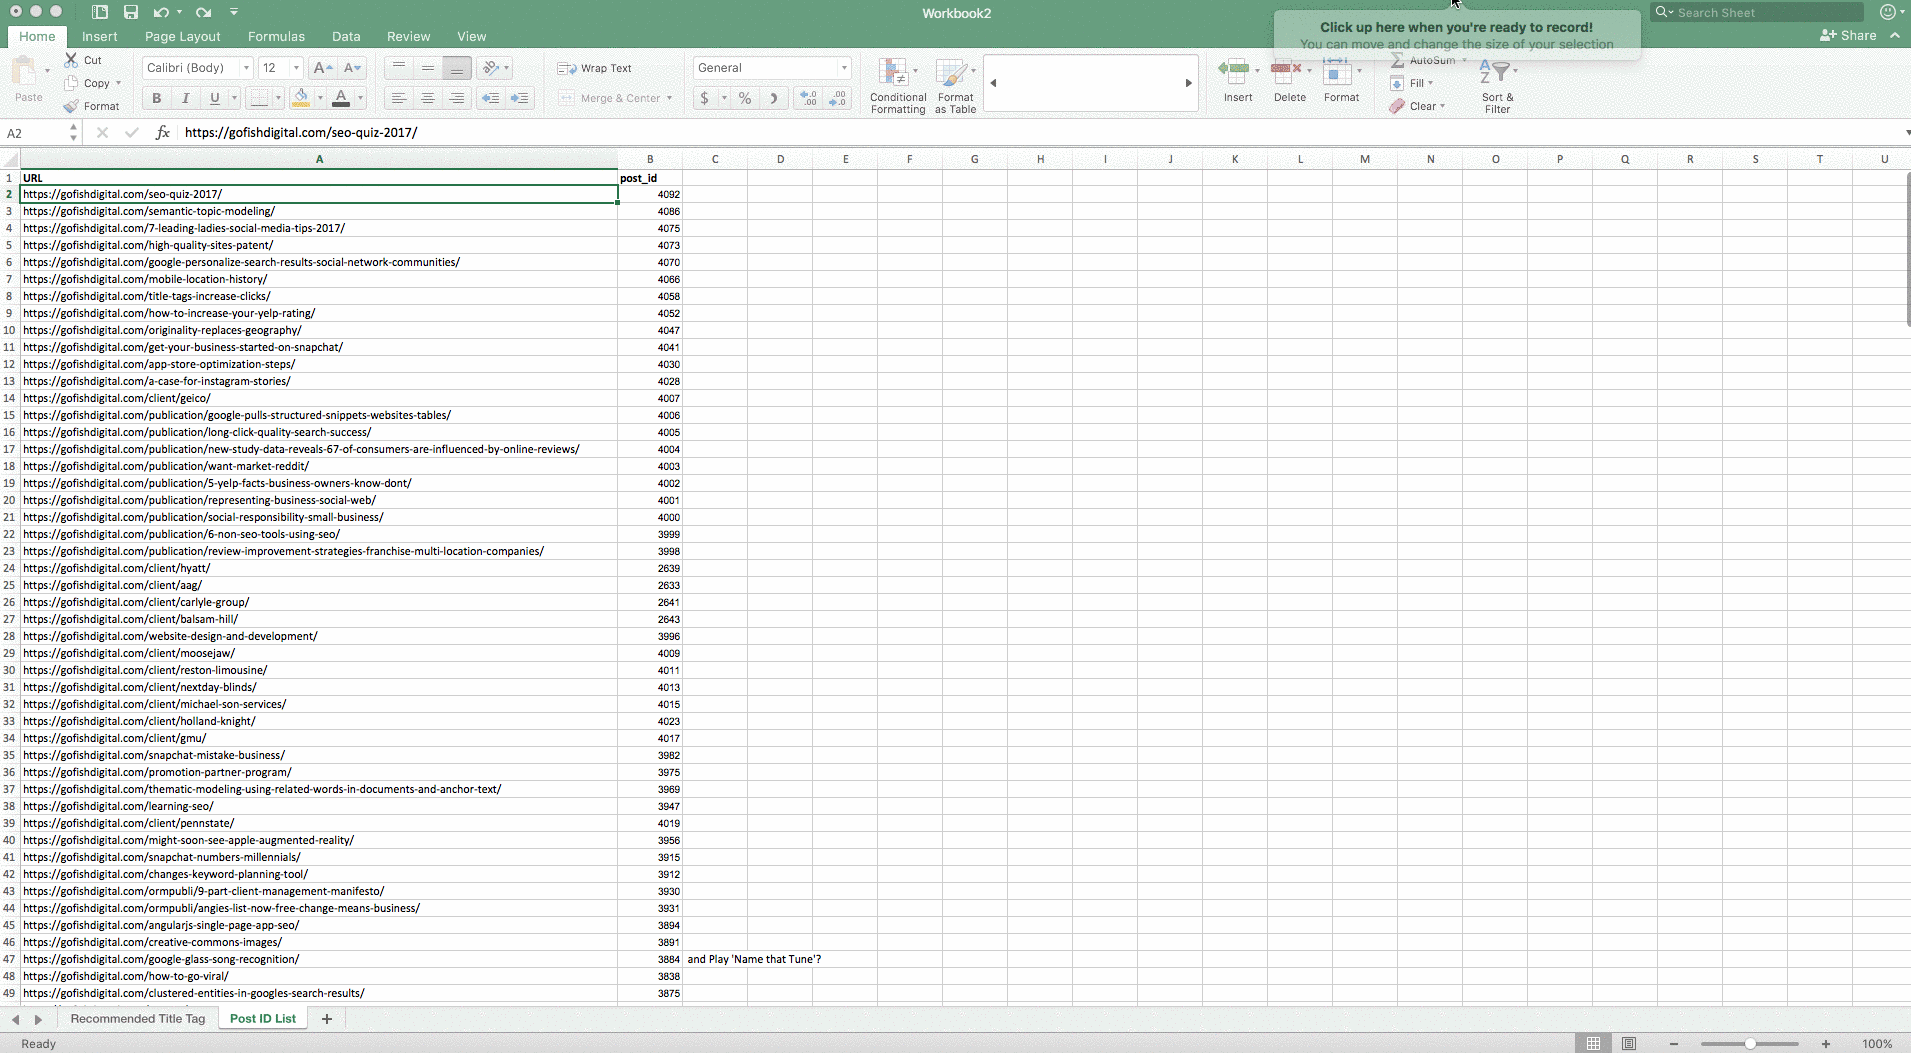Screen dimensions: 1911x1053
Task: Switch to the Formulas ribbon tab
Action: point(276,36)
